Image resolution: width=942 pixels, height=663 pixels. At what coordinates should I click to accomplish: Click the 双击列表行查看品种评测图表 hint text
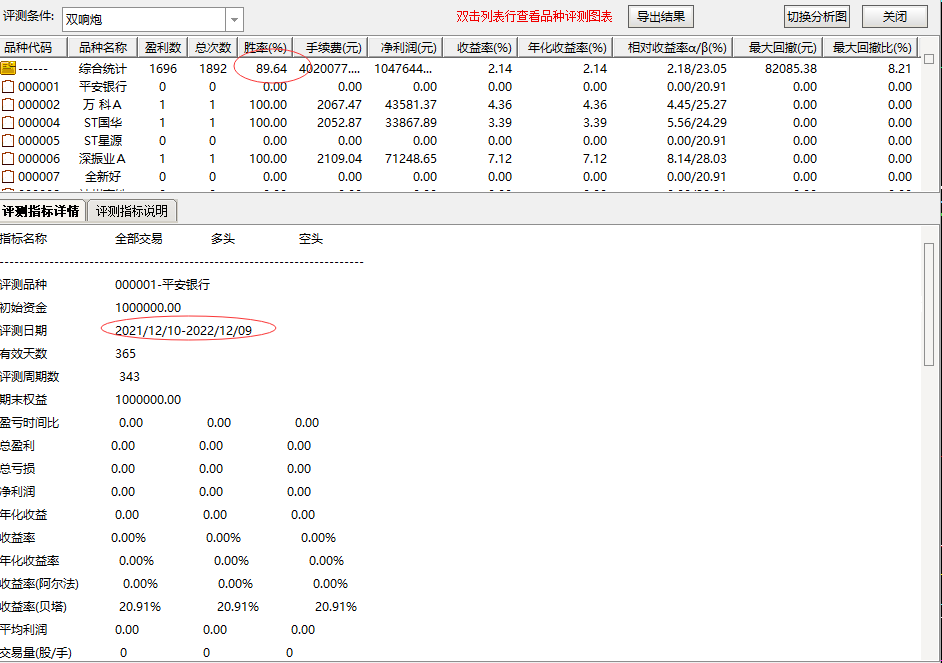point(534,16)
